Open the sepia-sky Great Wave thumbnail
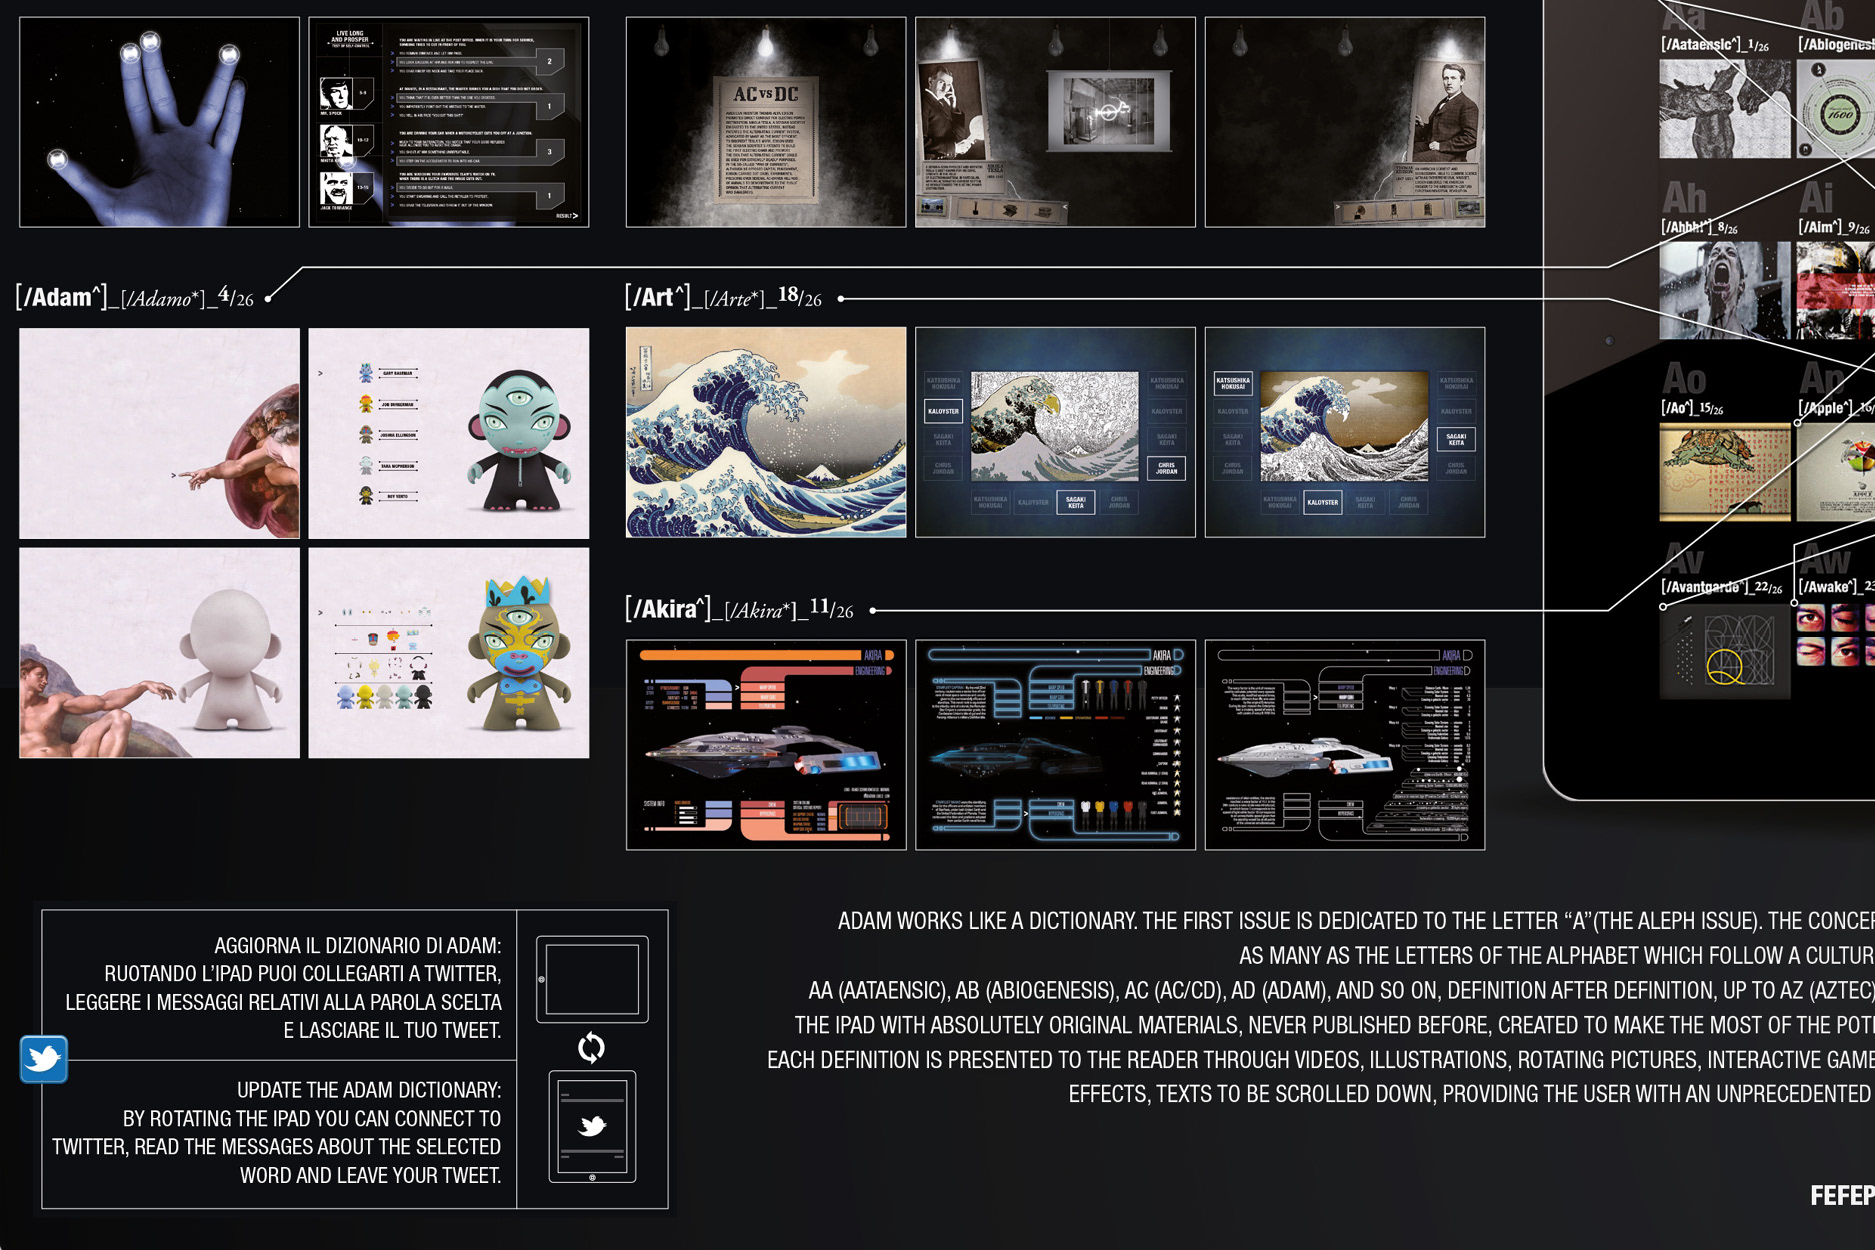 point(1345,432)
